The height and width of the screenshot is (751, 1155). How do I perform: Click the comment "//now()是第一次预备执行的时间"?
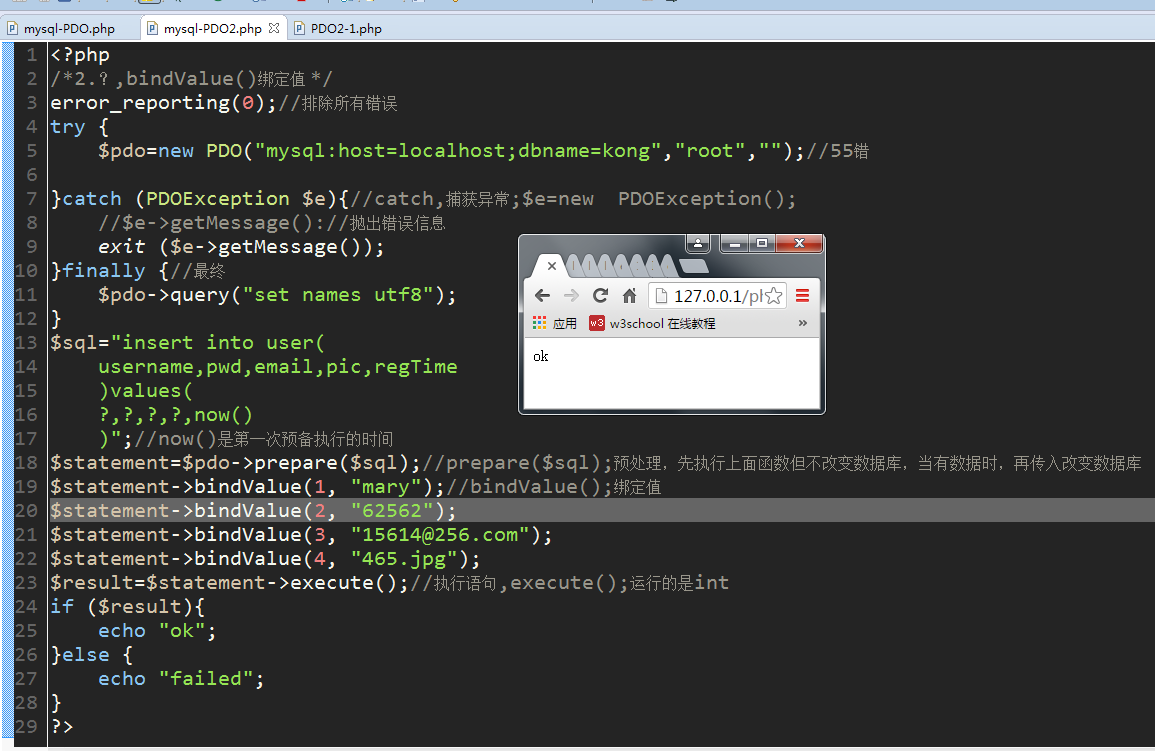[264, 439]
